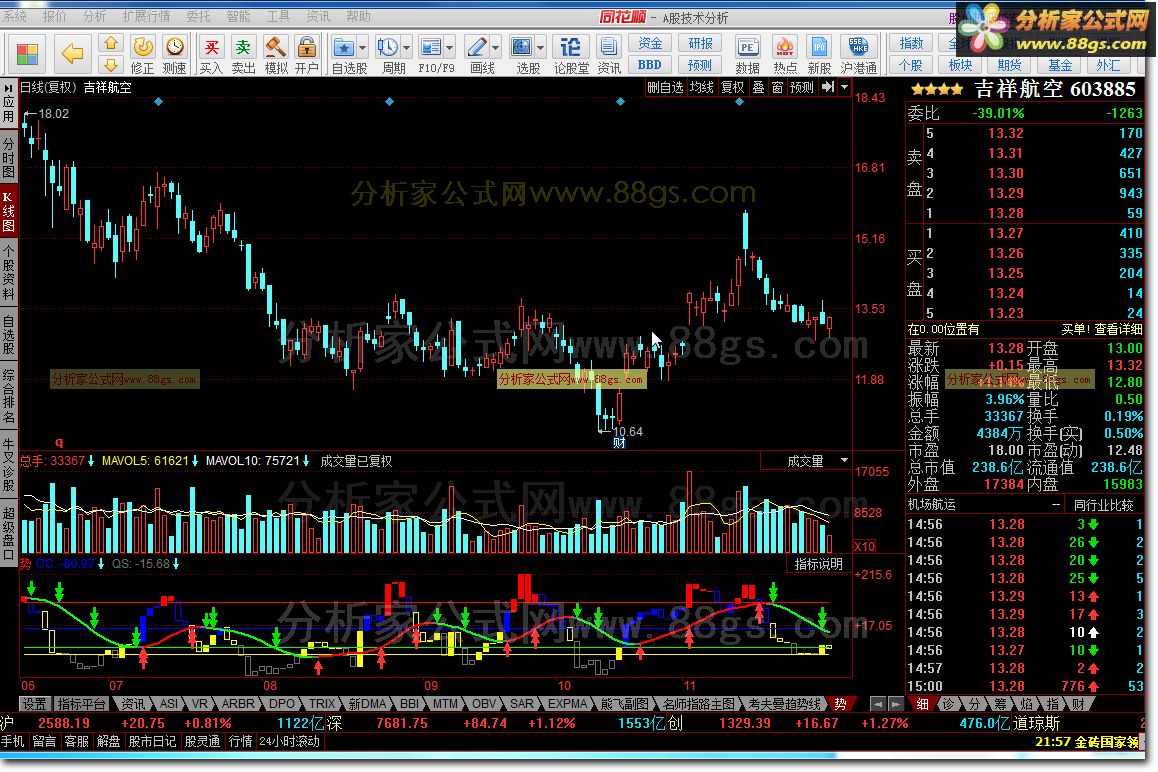Screen dimensions: 1158x772
Task: Toggle 预测 in chart header
Action: pyautogui.click(x=801, y=87)
